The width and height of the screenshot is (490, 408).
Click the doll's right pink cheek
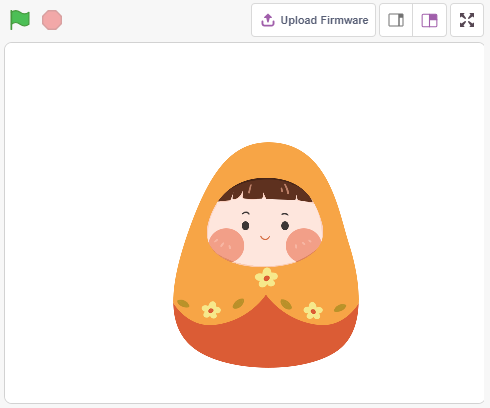303,245
